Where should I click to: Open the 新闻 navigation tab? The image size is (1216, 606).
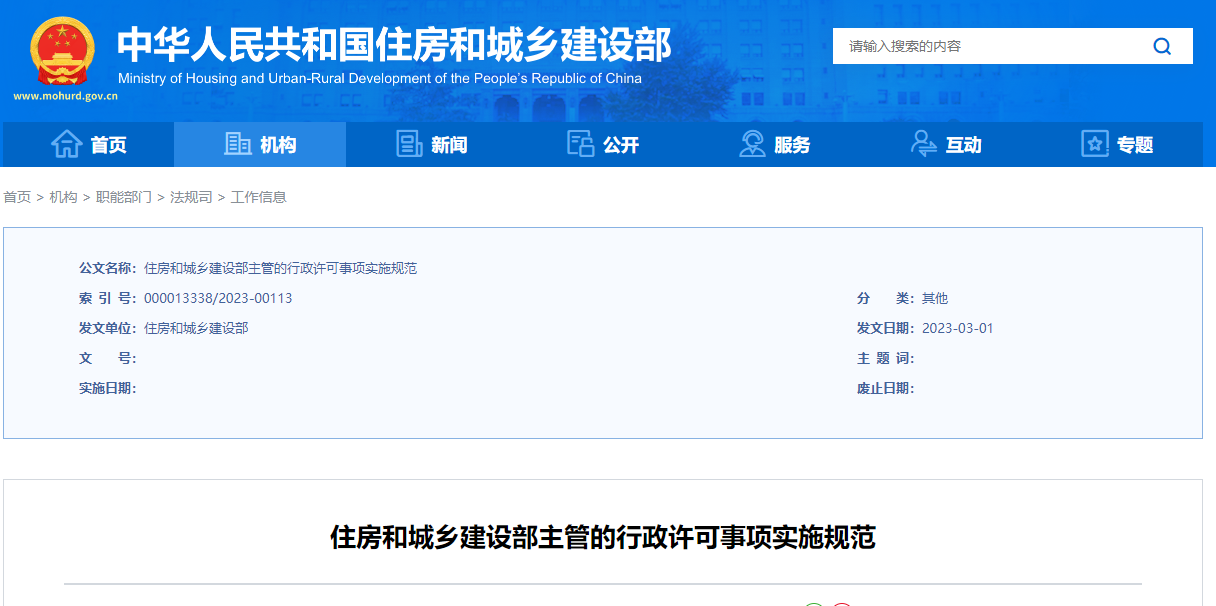(432, 145)
